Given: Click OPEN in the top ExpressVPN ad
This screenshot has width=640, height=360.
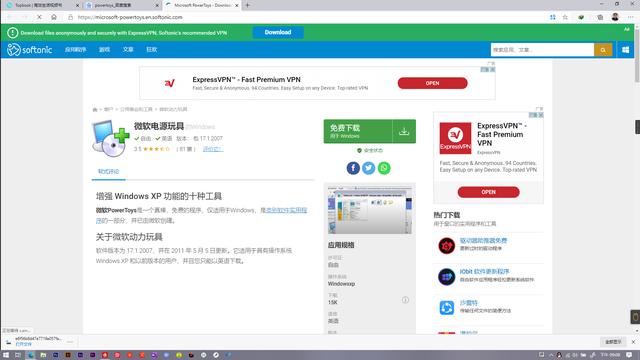Looking at the screenshot, I should tap(433, 83).
